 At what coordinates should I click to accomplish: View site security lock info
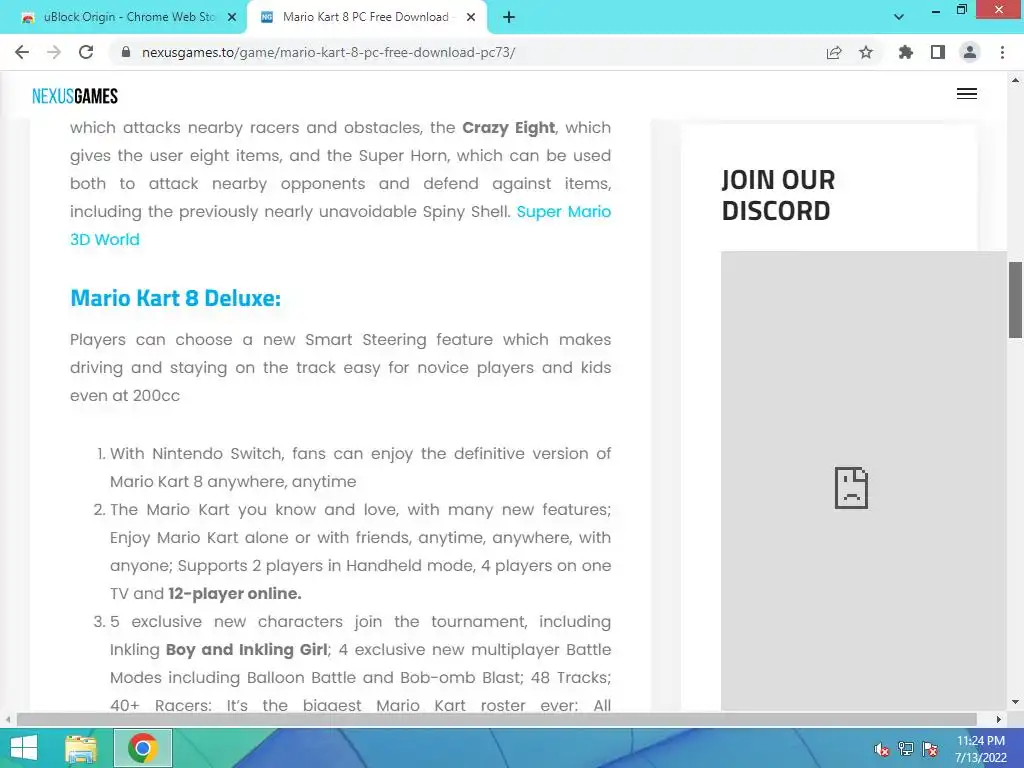point(126,52)
